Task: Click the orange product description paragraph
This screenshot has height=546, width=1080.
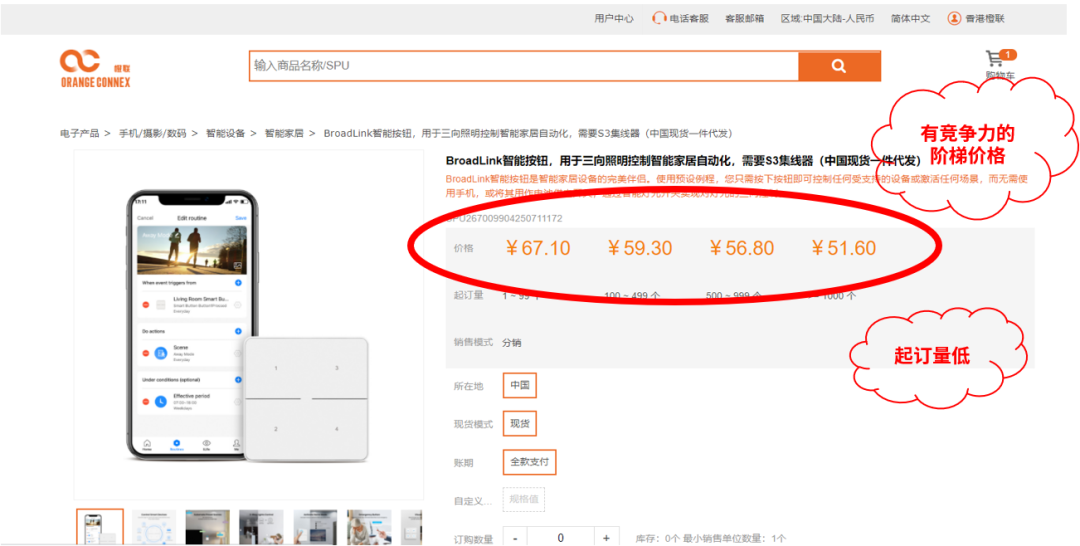Action: (738, 185)
